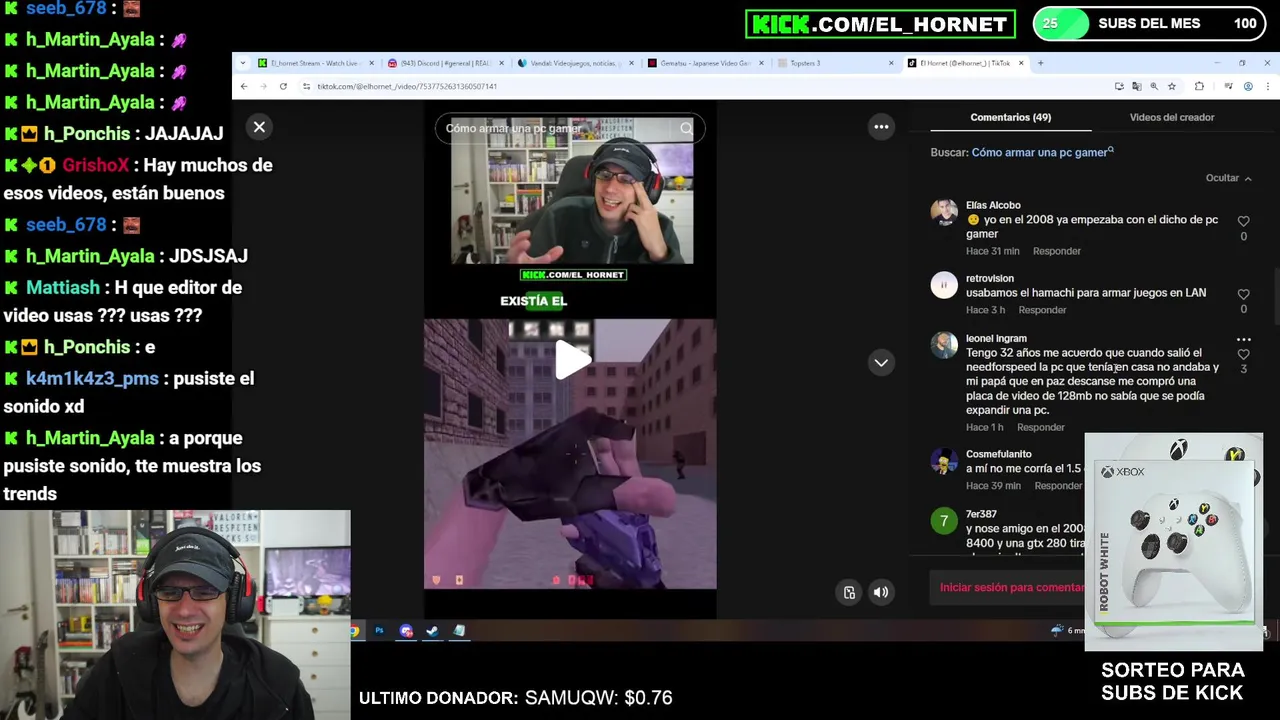
Task: Open the Chrome profile avatar icon
Action: coord(1248,87)
